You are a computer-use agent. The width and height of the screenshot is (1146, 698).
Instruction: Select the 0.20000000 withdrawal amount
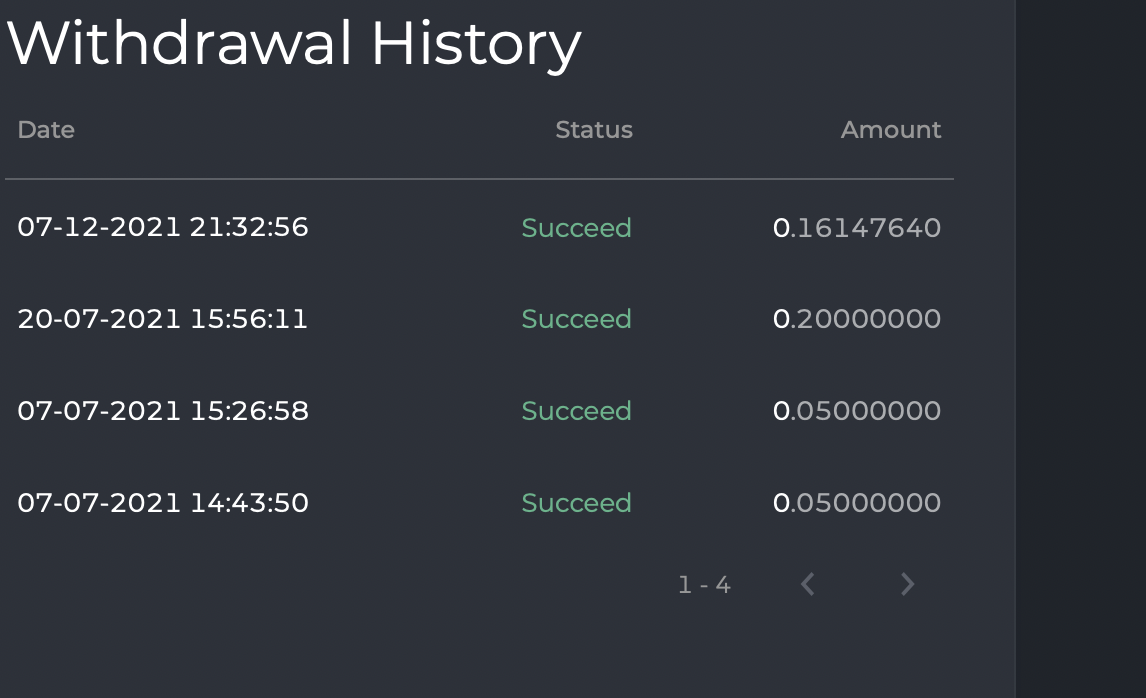[857, 319]
